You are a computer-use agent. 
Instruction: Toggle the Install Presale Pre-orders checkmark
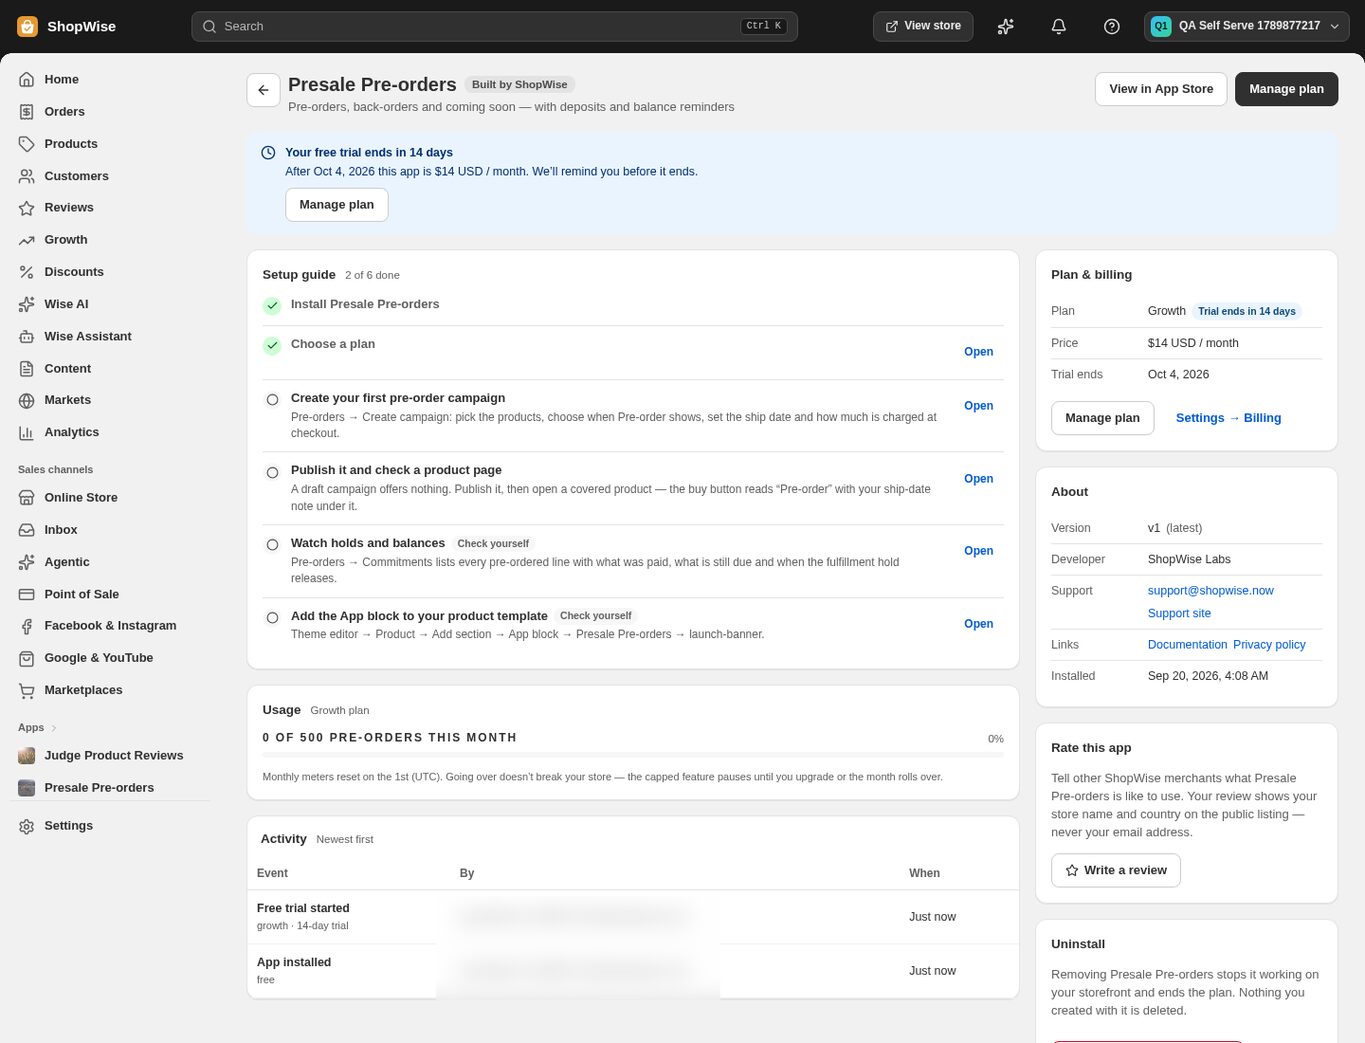(x=272, y=305)
